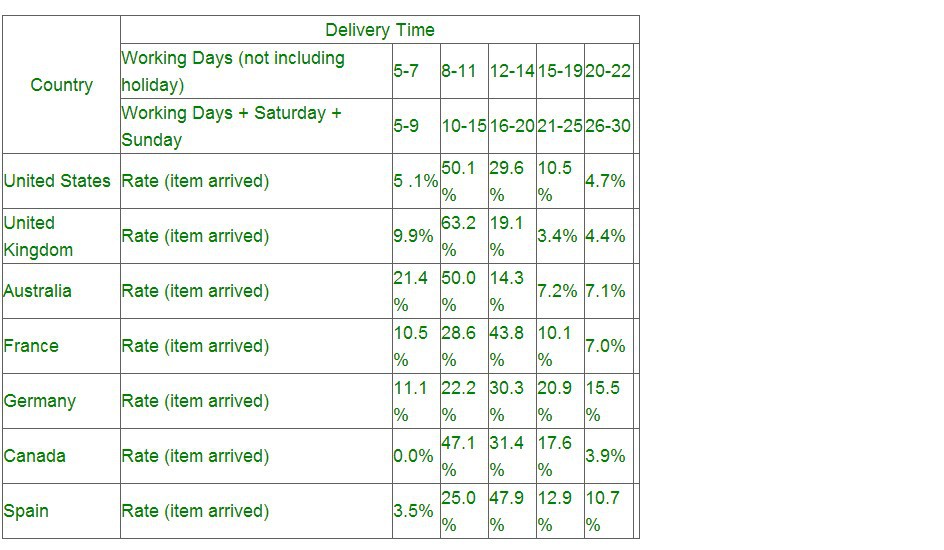944x550 pixels.
Task: Click the Australia row label
Action: pyautogui.click(x=38, y=291)
